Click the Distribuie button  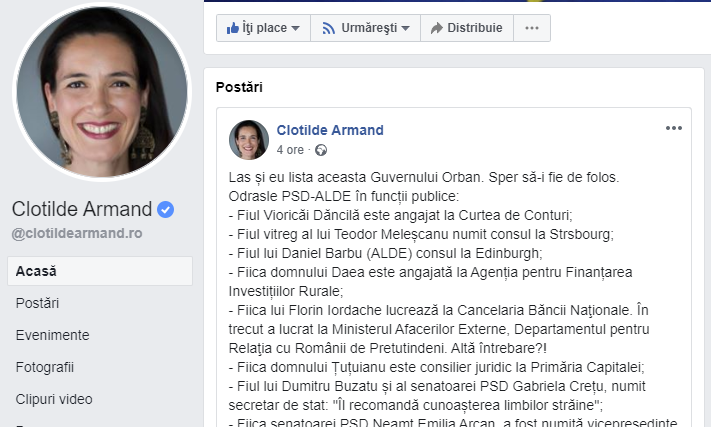pos(467,28)
